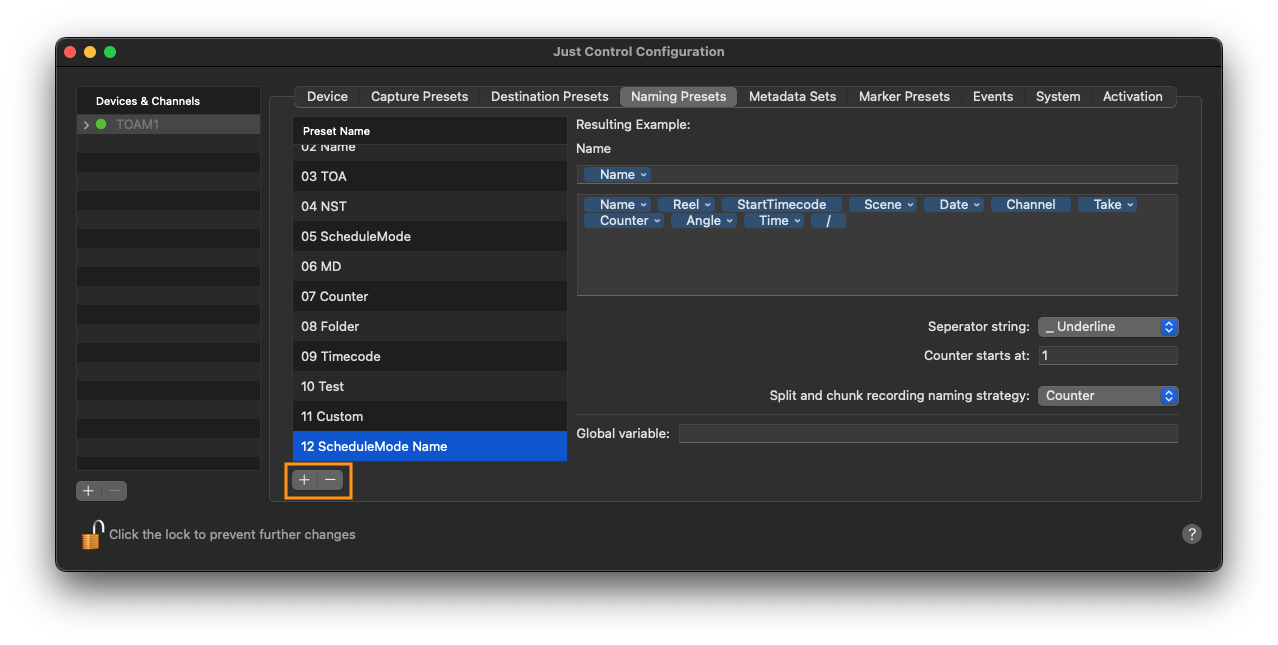Add a new naming preset with plus button

(x=305, y=480)
